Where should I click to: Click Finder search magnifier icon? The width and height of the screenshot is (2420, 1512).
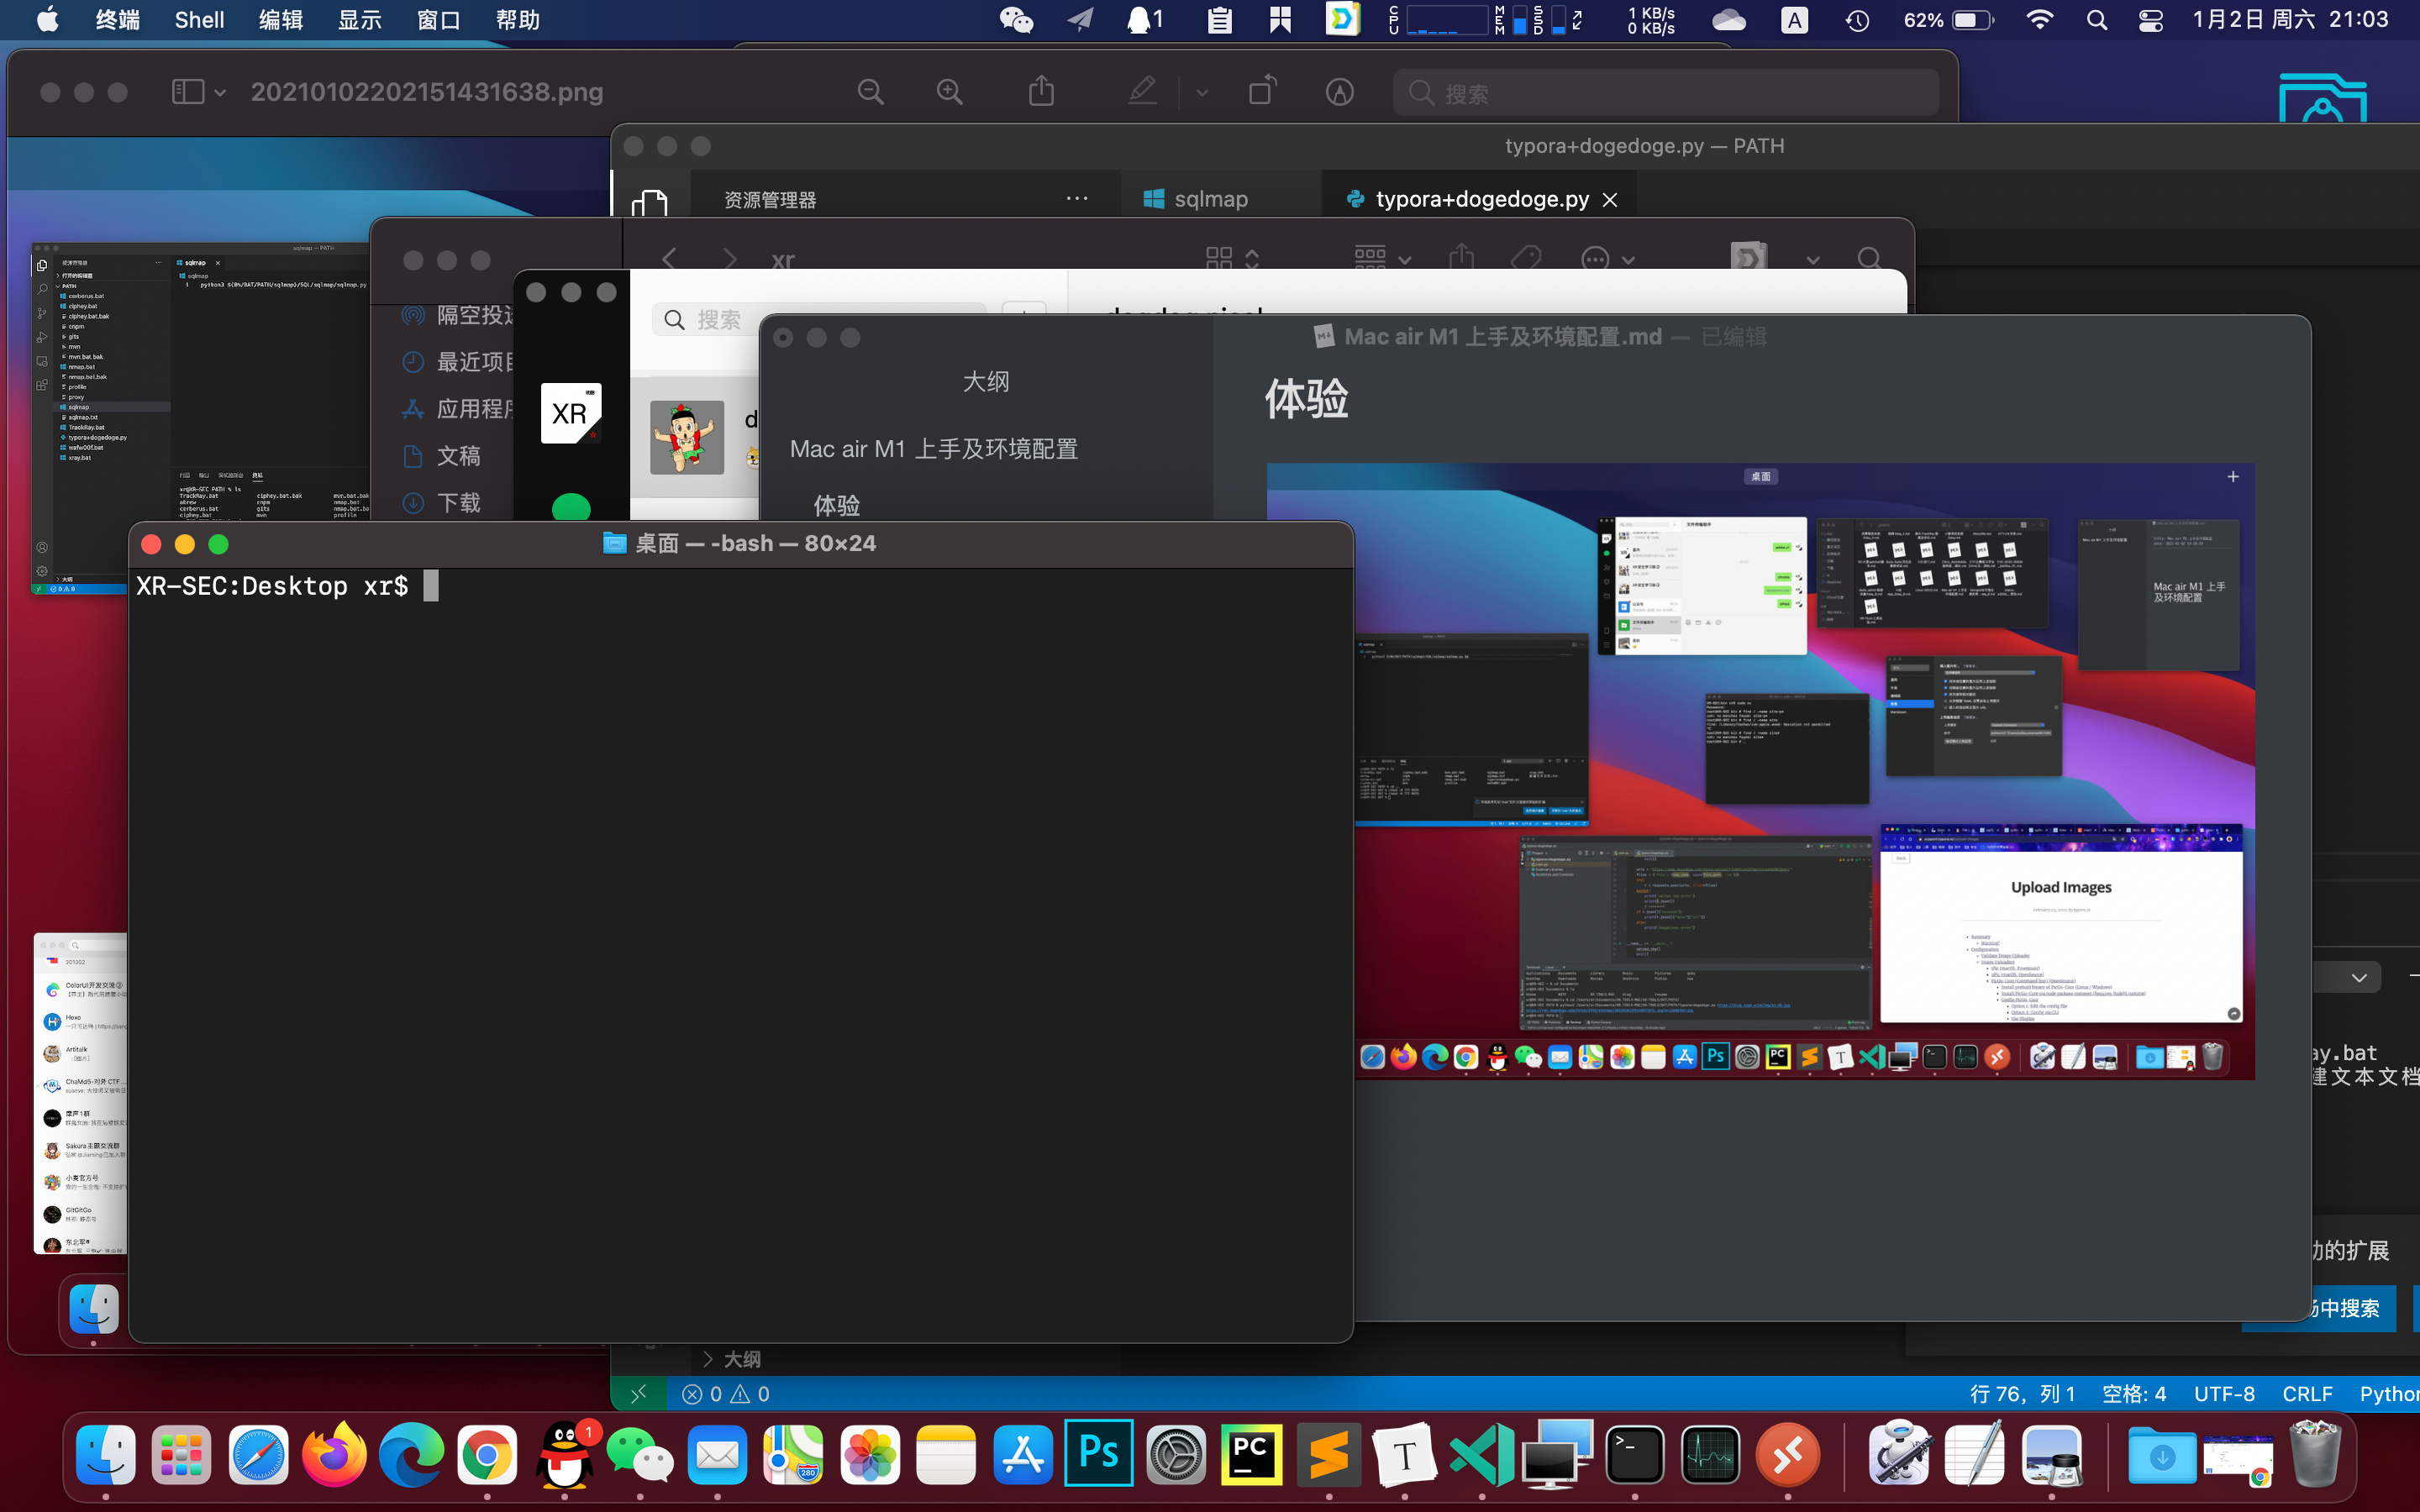click(x=1869, y=259)
